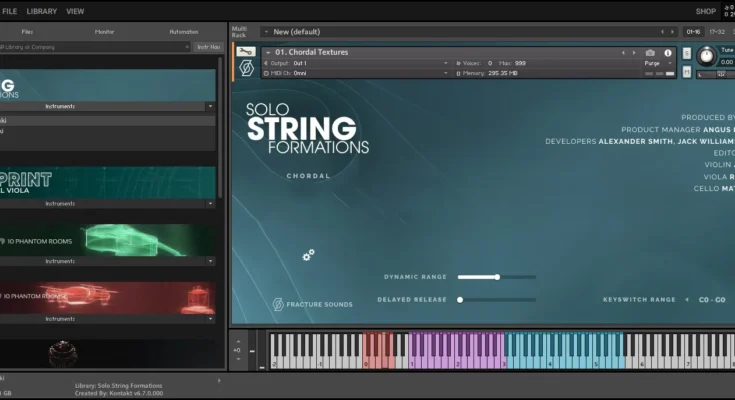Select rack page 01-16
The image size is (735, 400).
click(x=693, y=32)
